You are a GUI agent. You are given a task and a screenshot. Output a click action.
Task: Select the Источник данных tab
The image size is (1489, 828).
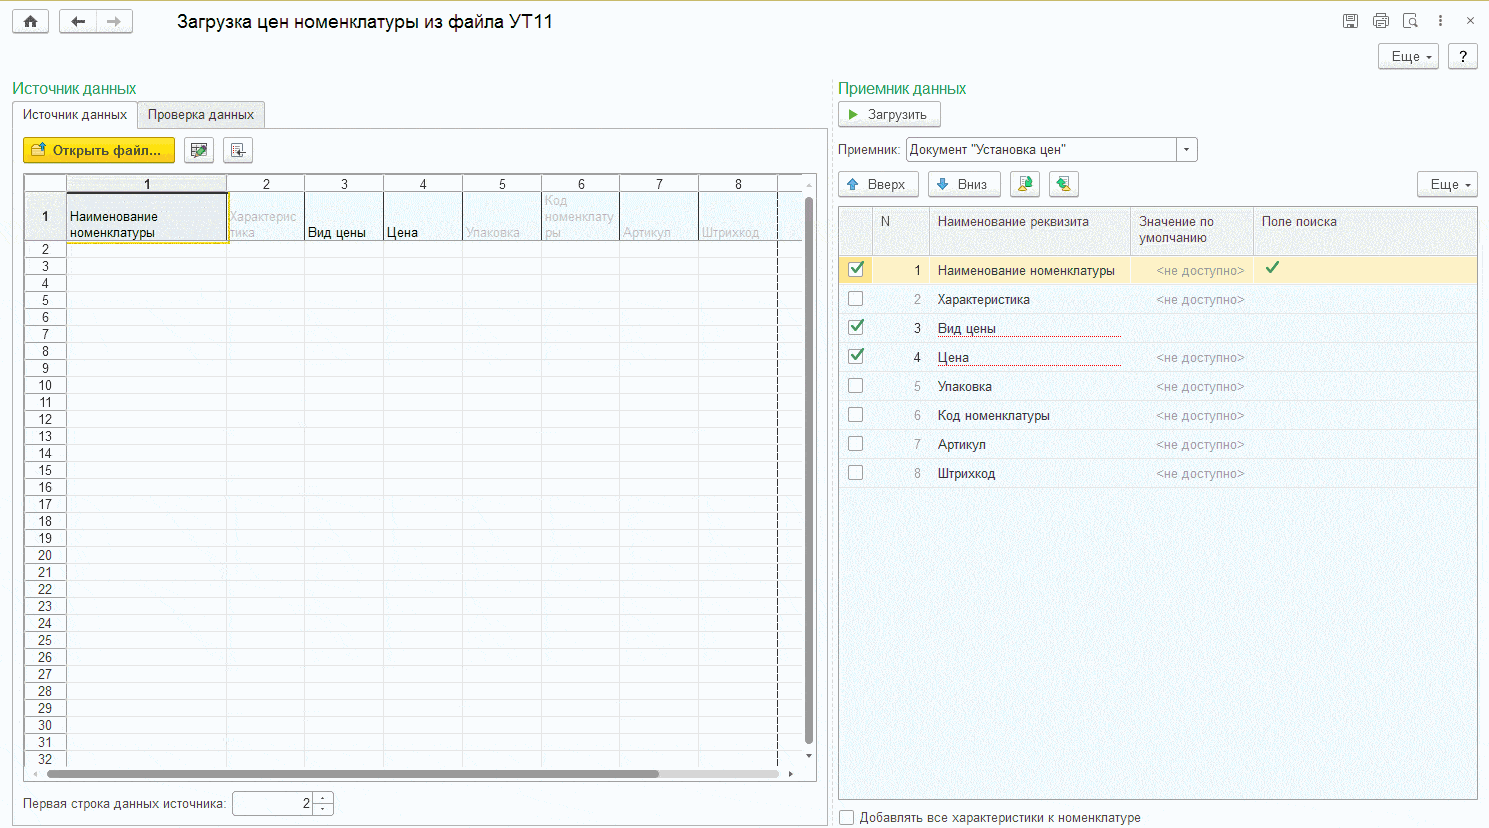(75, 115)
